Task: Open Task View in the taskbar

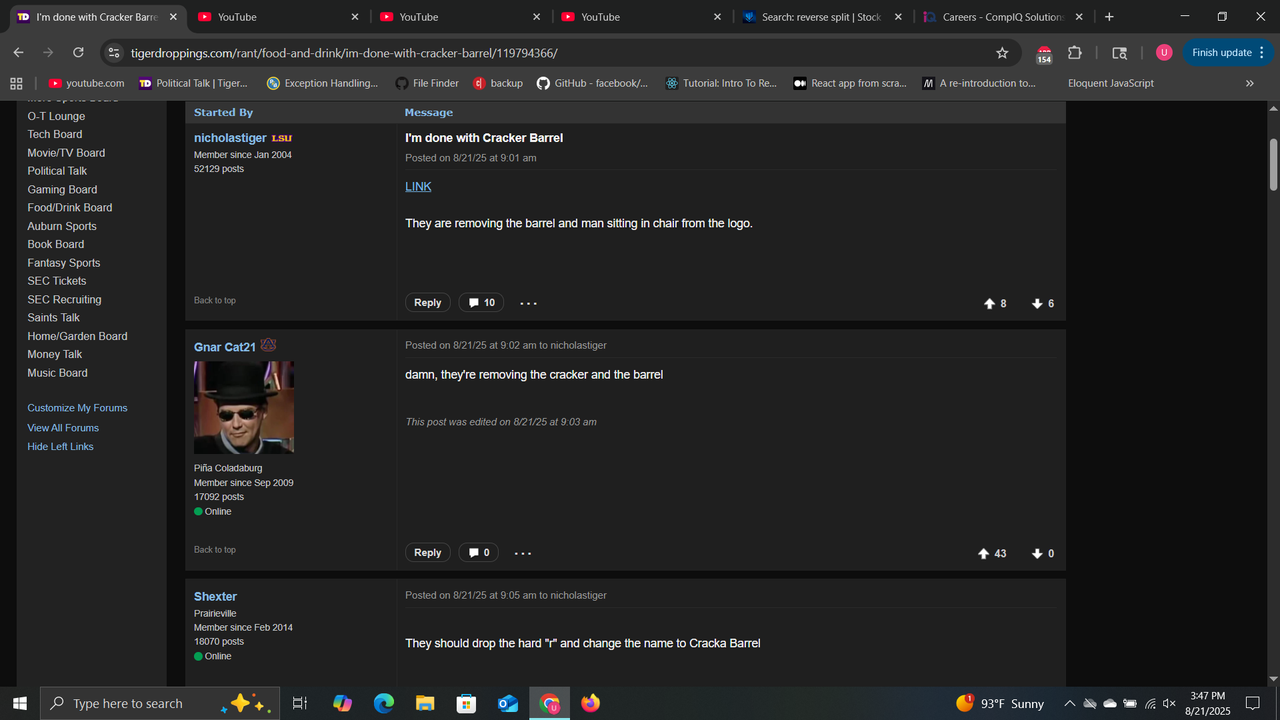Action: [x=299, y=703]
